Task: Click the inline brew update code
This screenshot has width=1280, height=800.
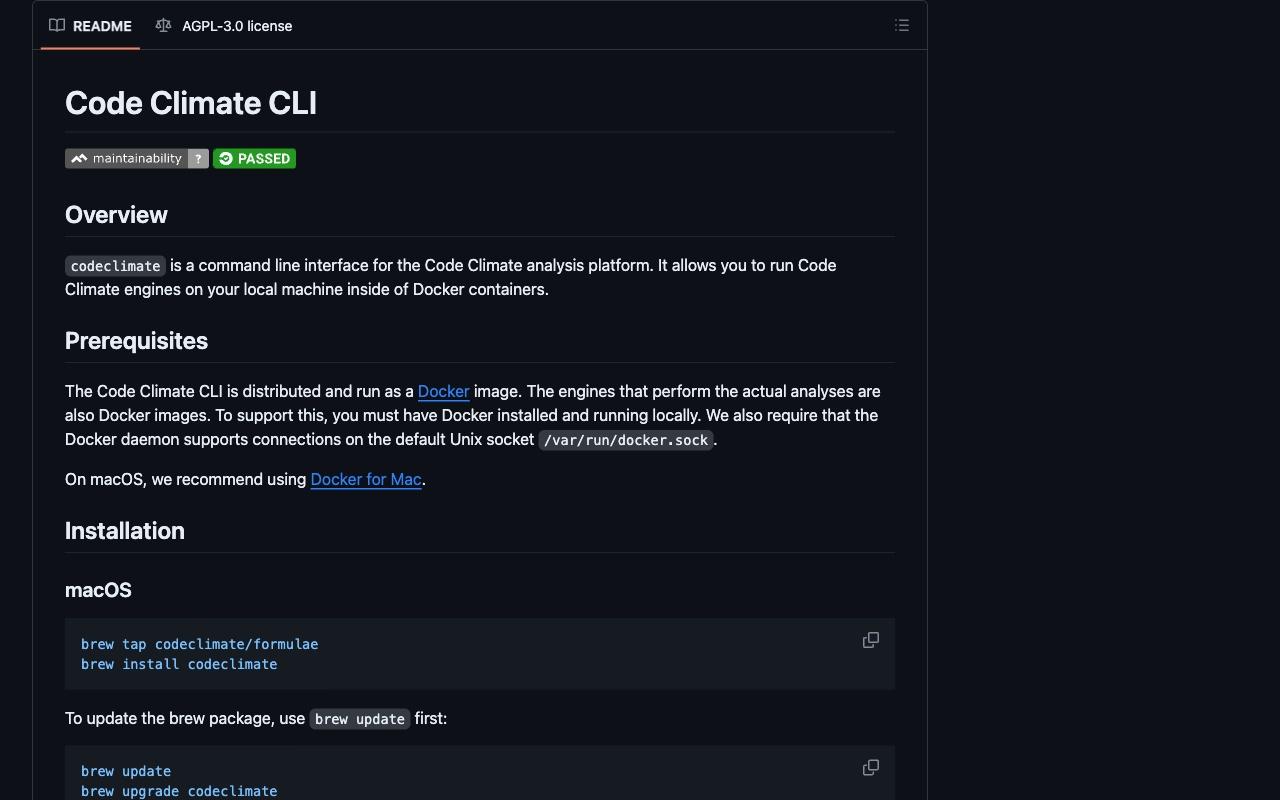Action: (360, 719)
